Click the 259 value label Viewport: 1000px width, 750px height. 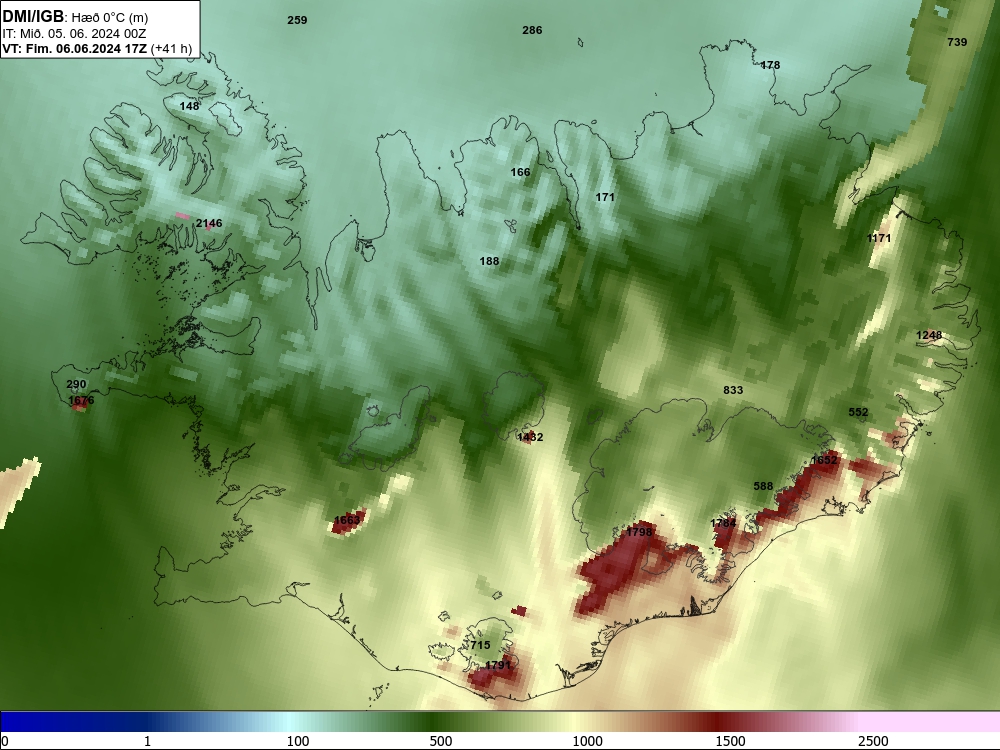(x=297, y=20)
